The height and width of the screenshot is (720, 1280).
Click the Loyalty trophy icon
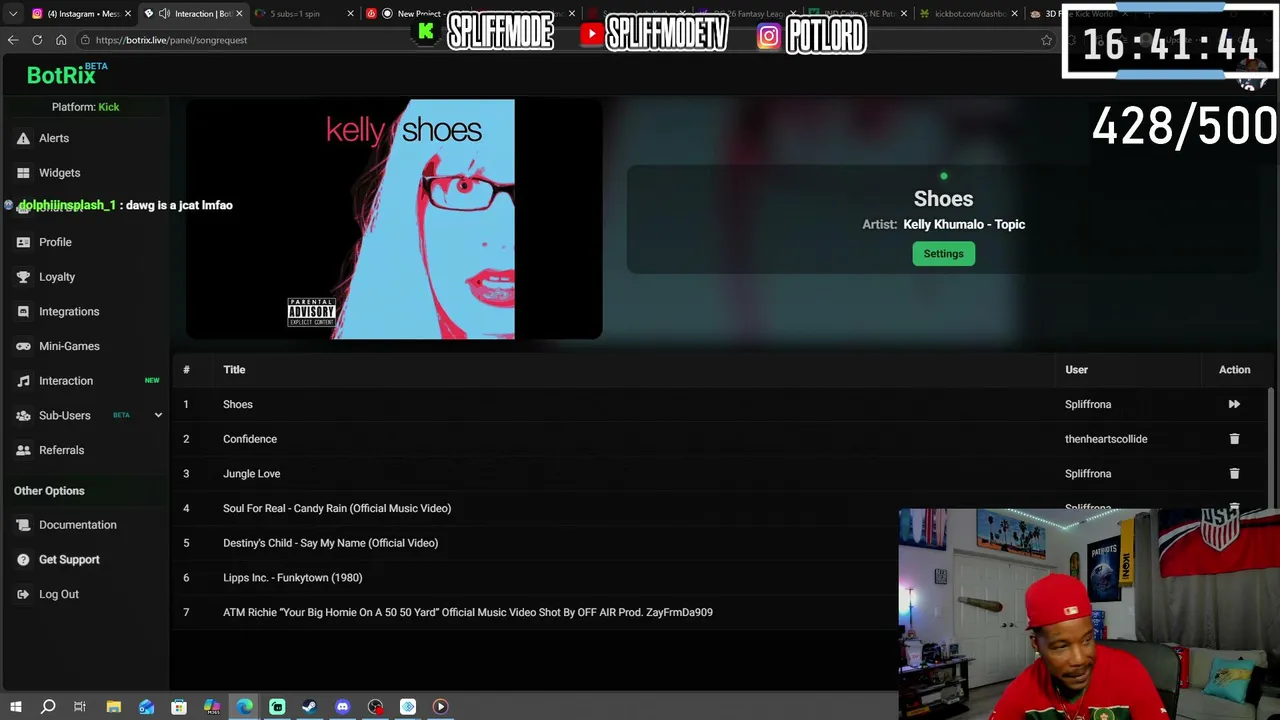click(x=23, y=277)
